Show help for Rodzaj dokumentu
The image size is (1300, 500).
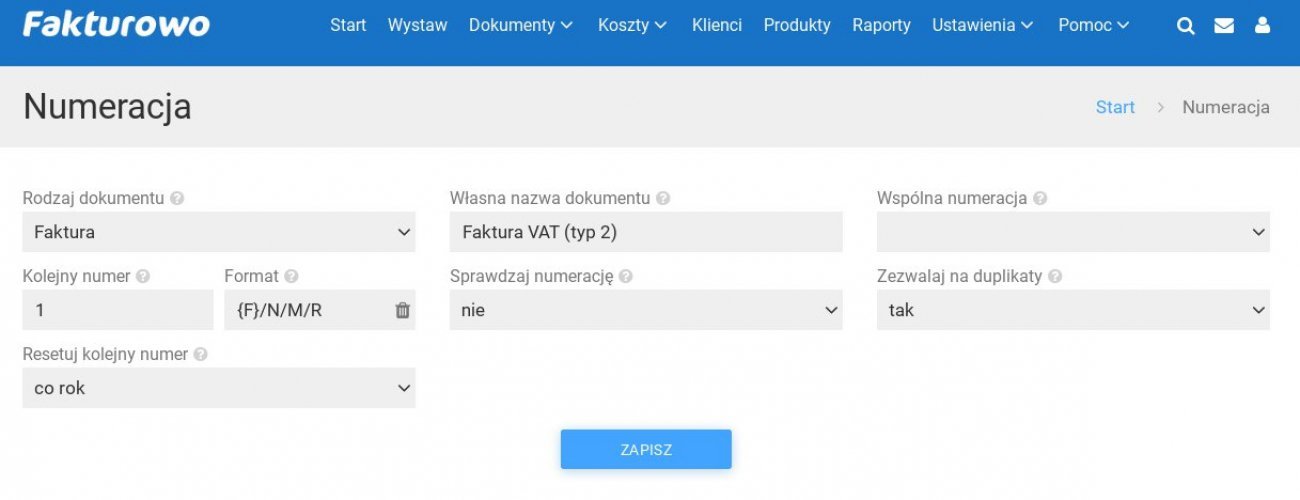177,198
